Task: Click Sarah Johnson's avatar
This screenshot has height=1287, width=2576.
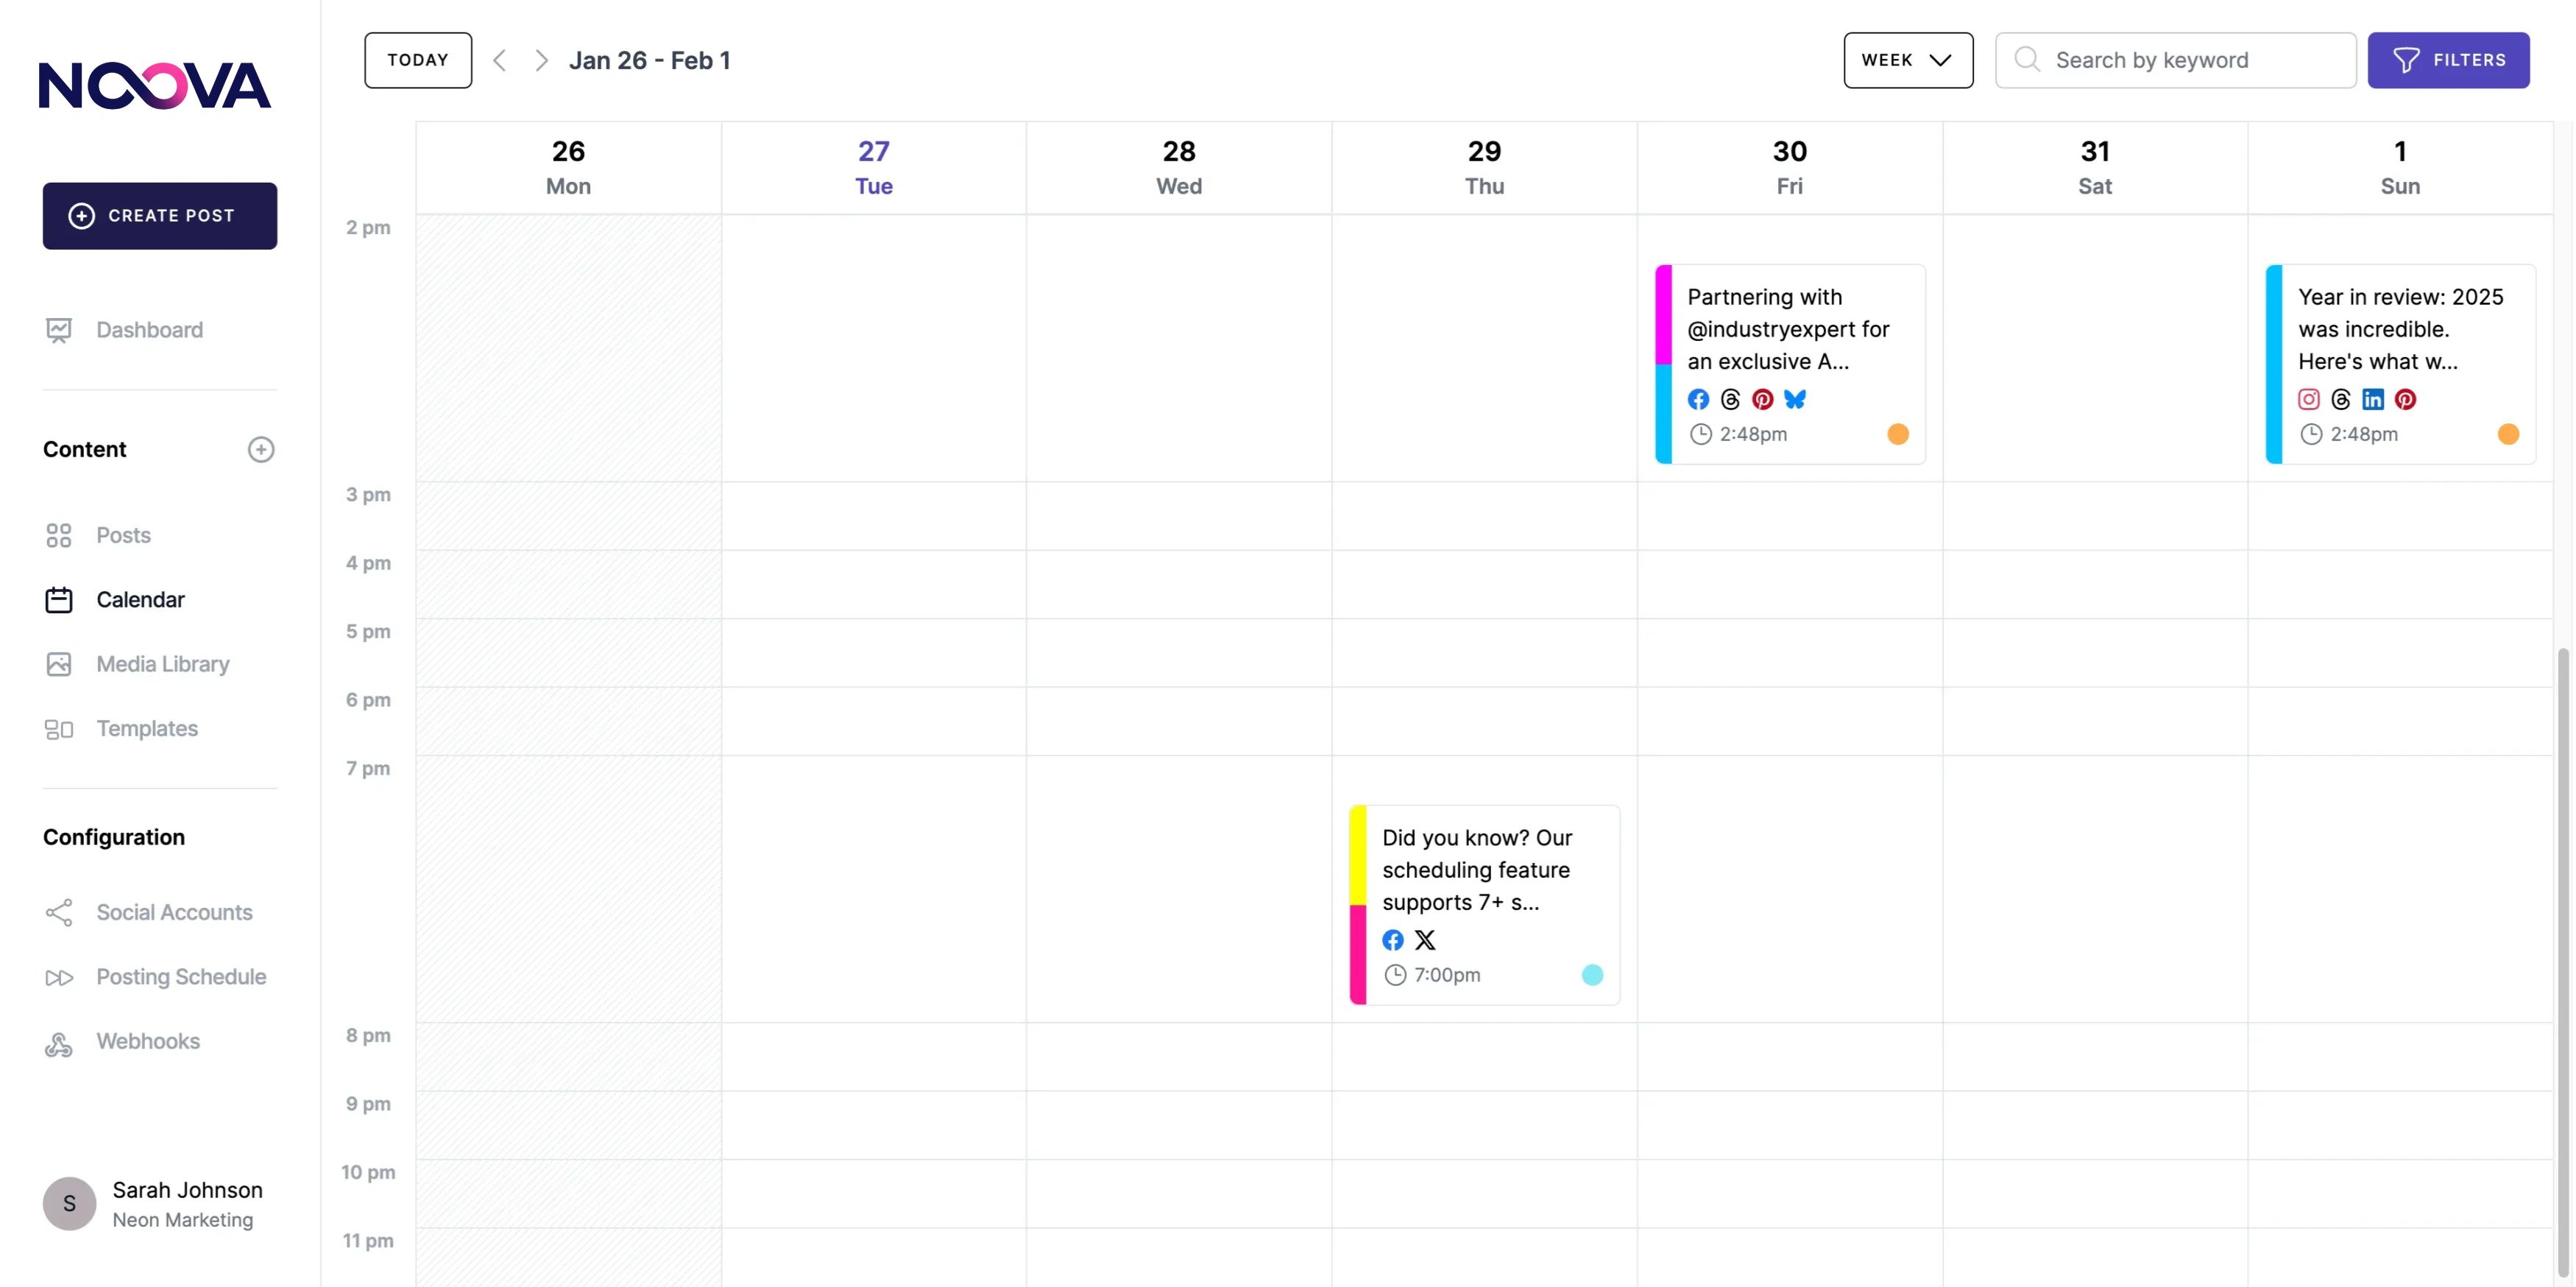Action: pos(69,1203)
